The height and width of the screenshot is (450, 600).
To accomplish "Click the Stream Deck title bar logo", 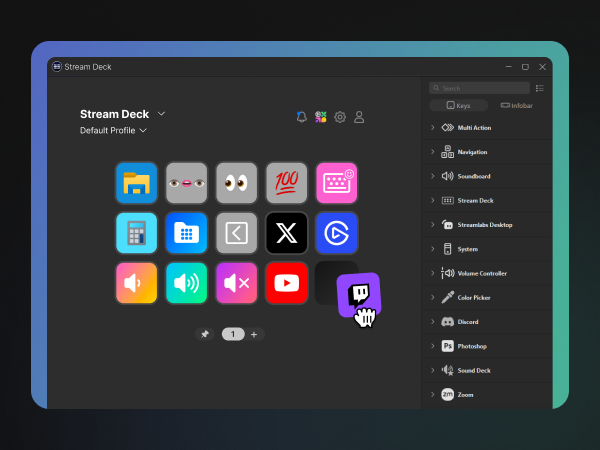I will coord(57,67).
